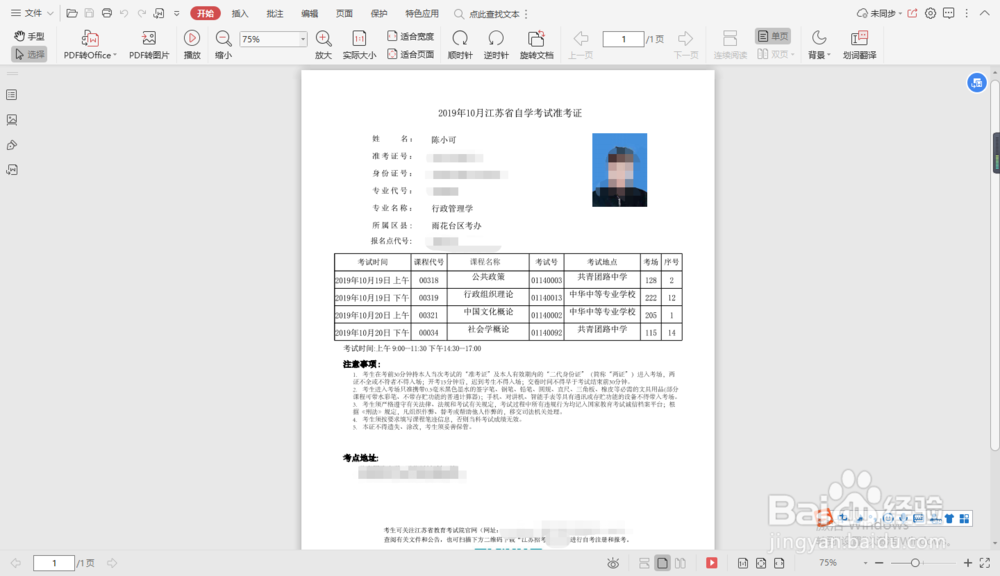Select status bar single-page layout icon
1000x576 pixels.
point(662,563)
